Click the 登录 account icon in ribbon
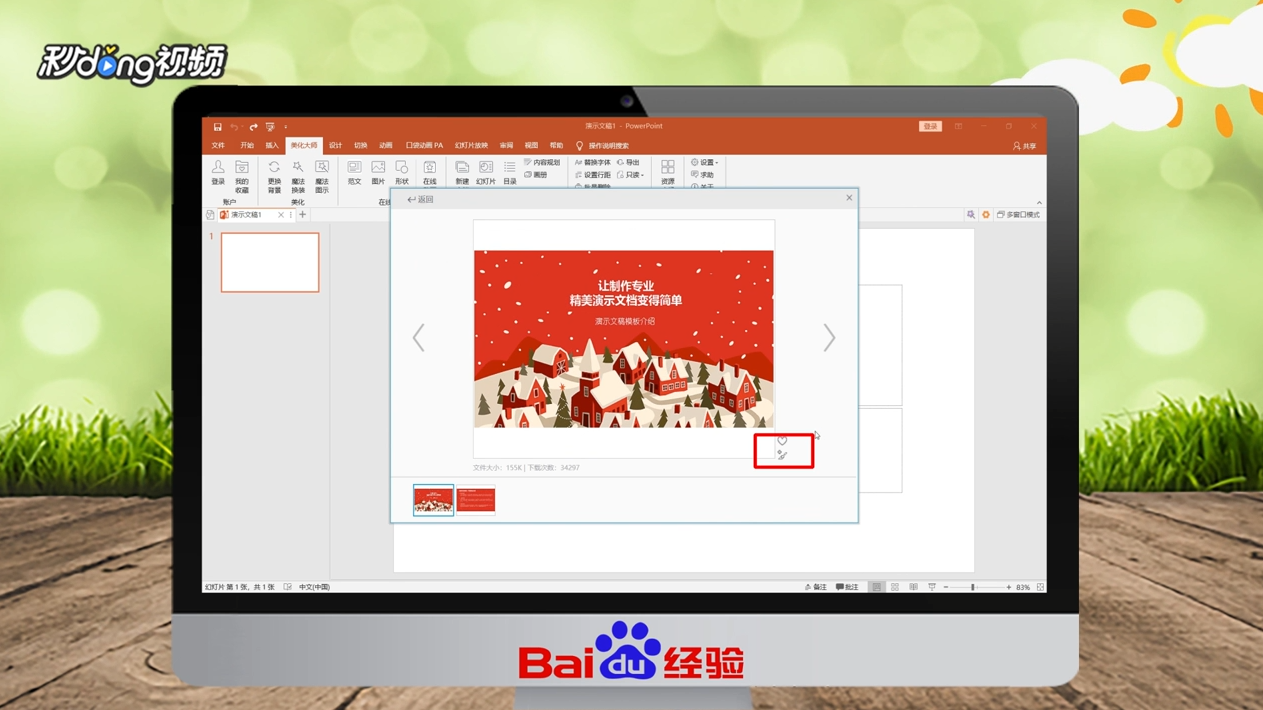This screenshot has width=1263, height=710. click(218, 173)
